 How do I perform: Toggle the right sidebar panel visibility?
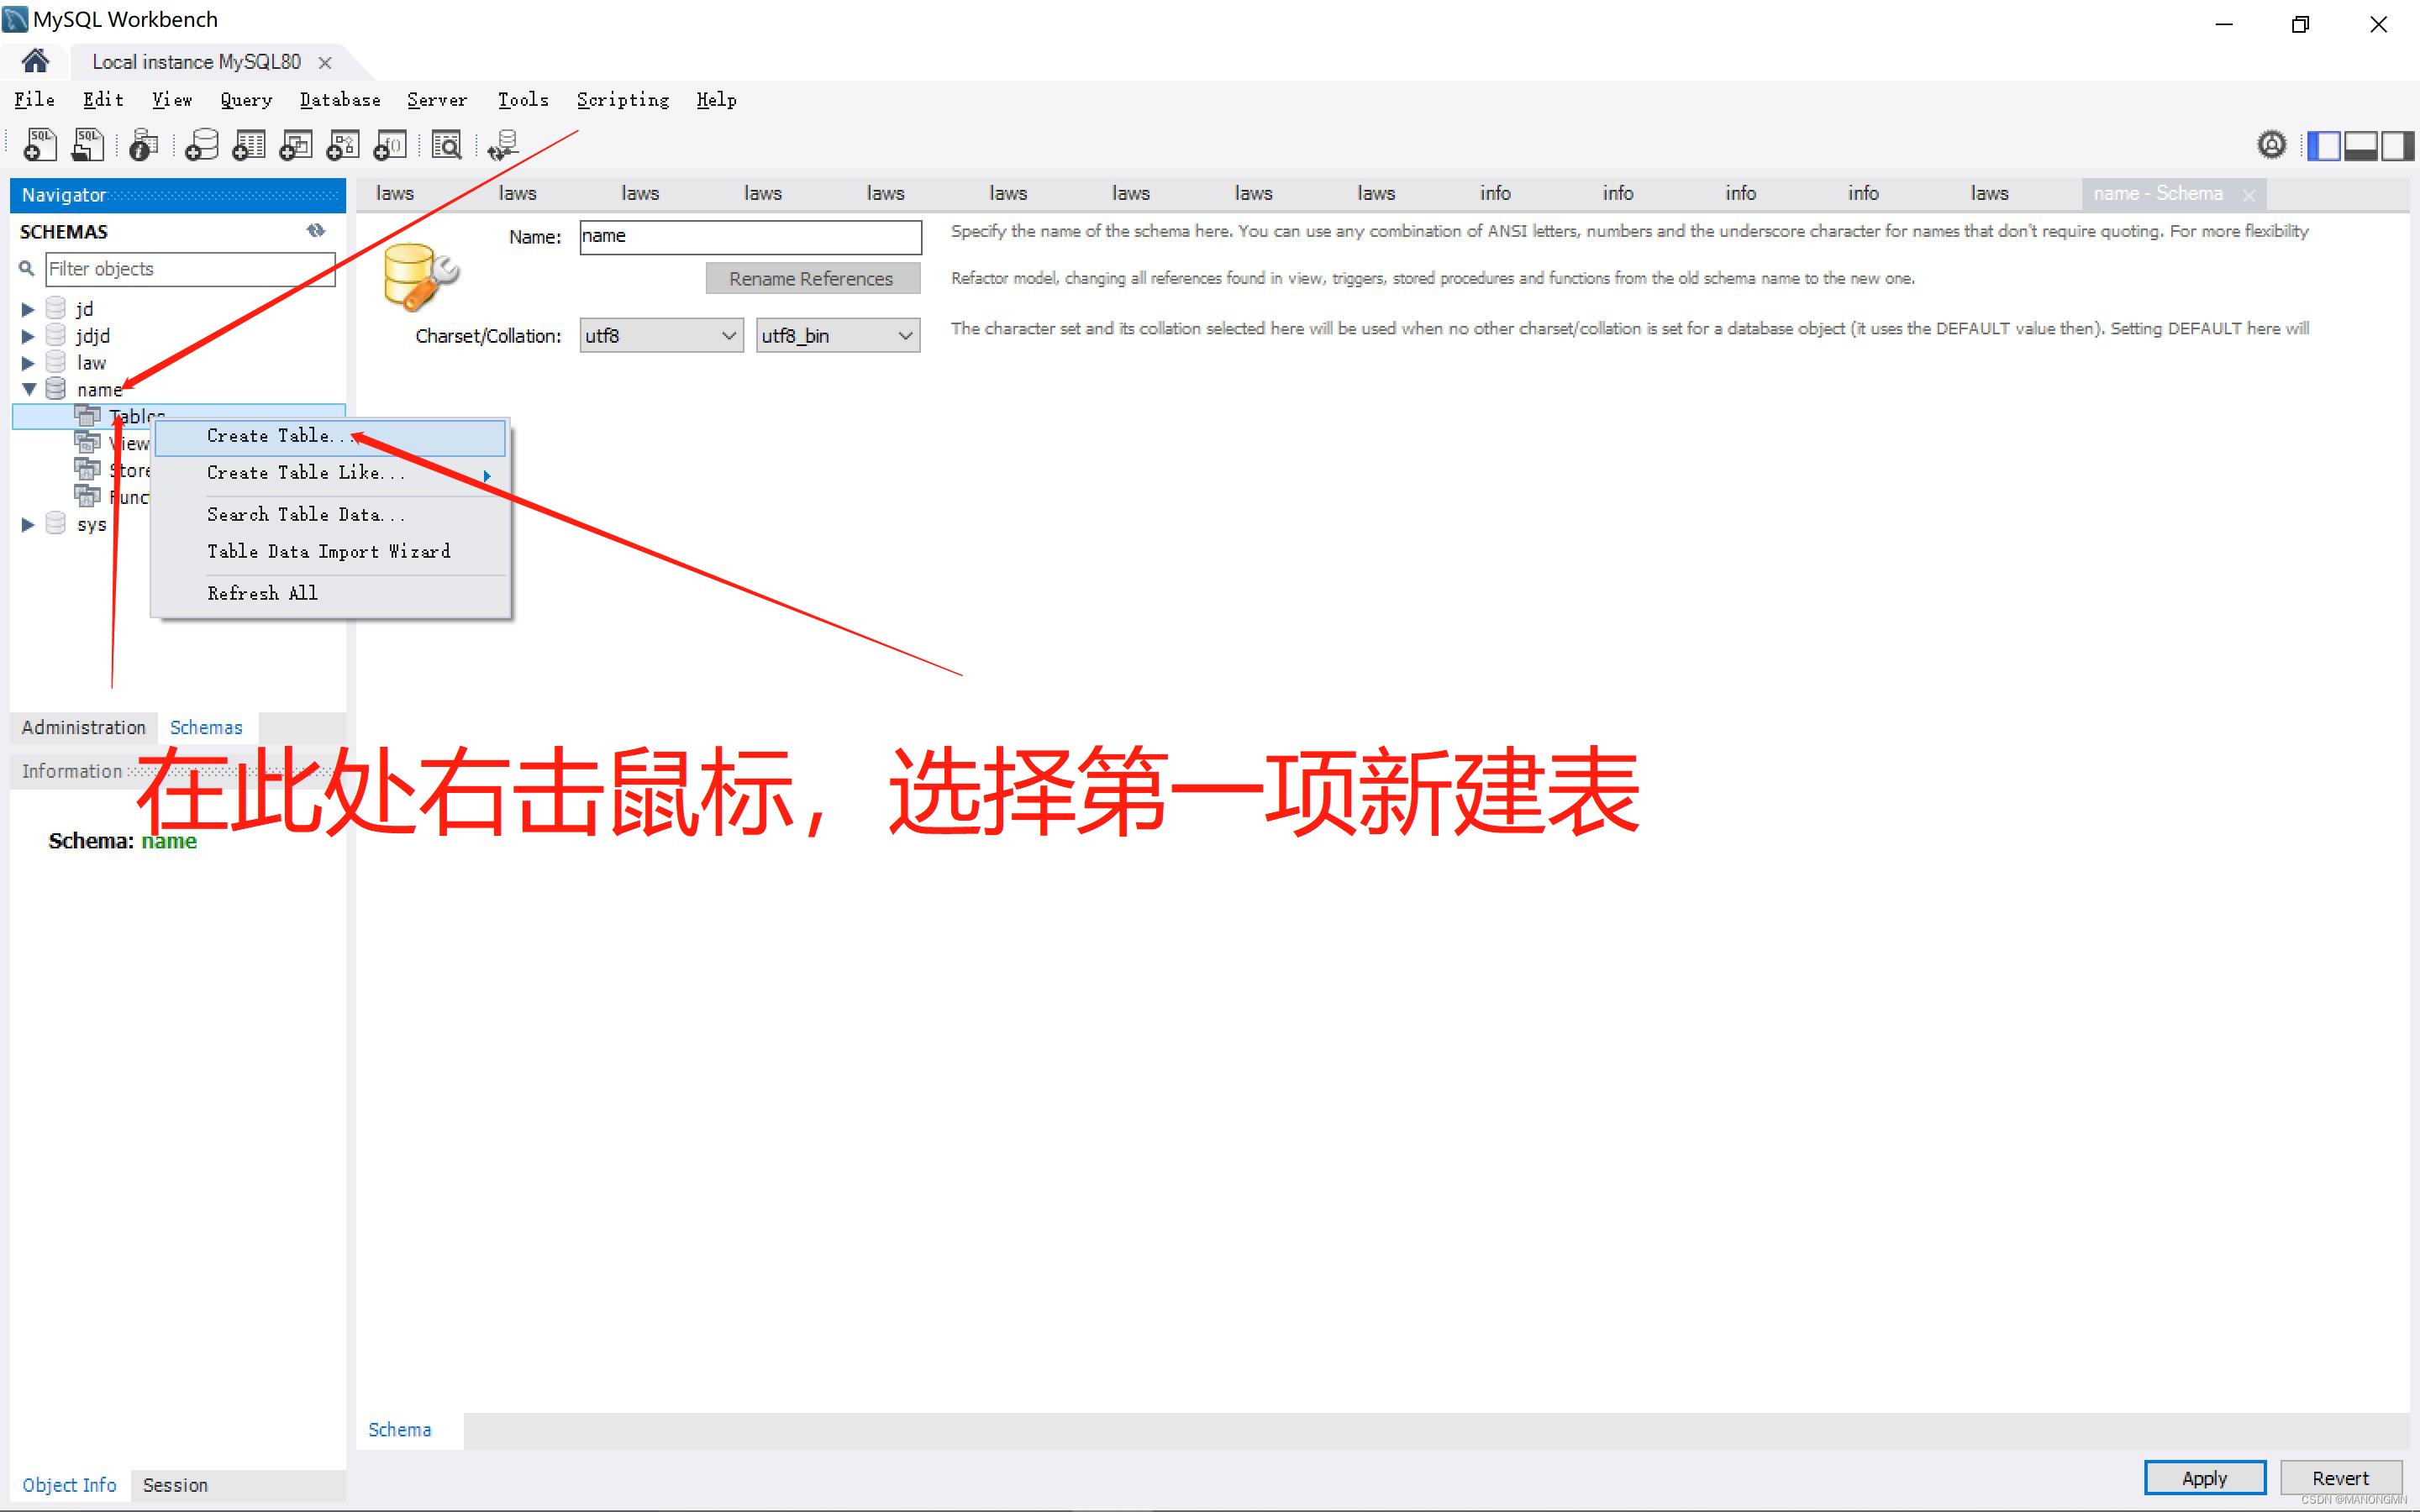click(2397, 146)
